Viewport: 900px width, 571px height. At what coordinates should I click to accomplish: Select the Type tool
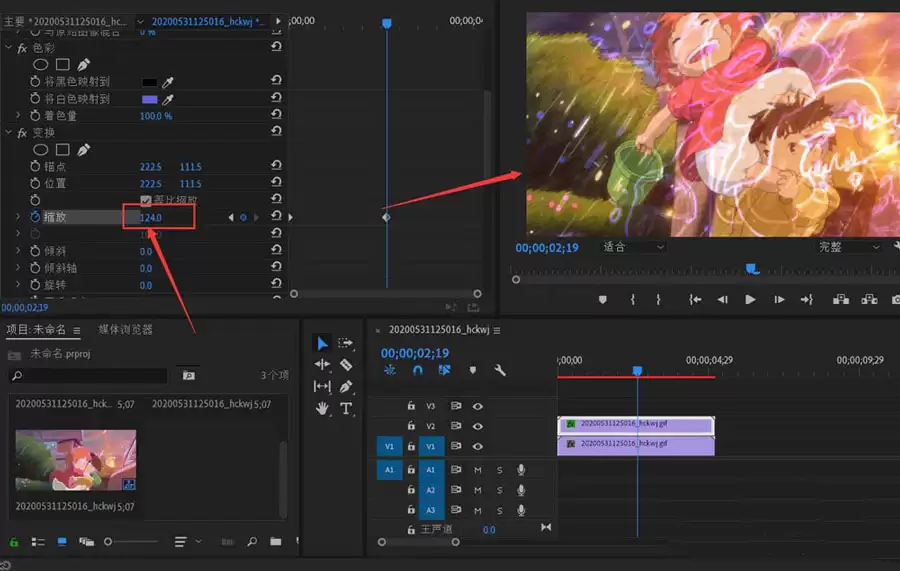pos(346,408)
